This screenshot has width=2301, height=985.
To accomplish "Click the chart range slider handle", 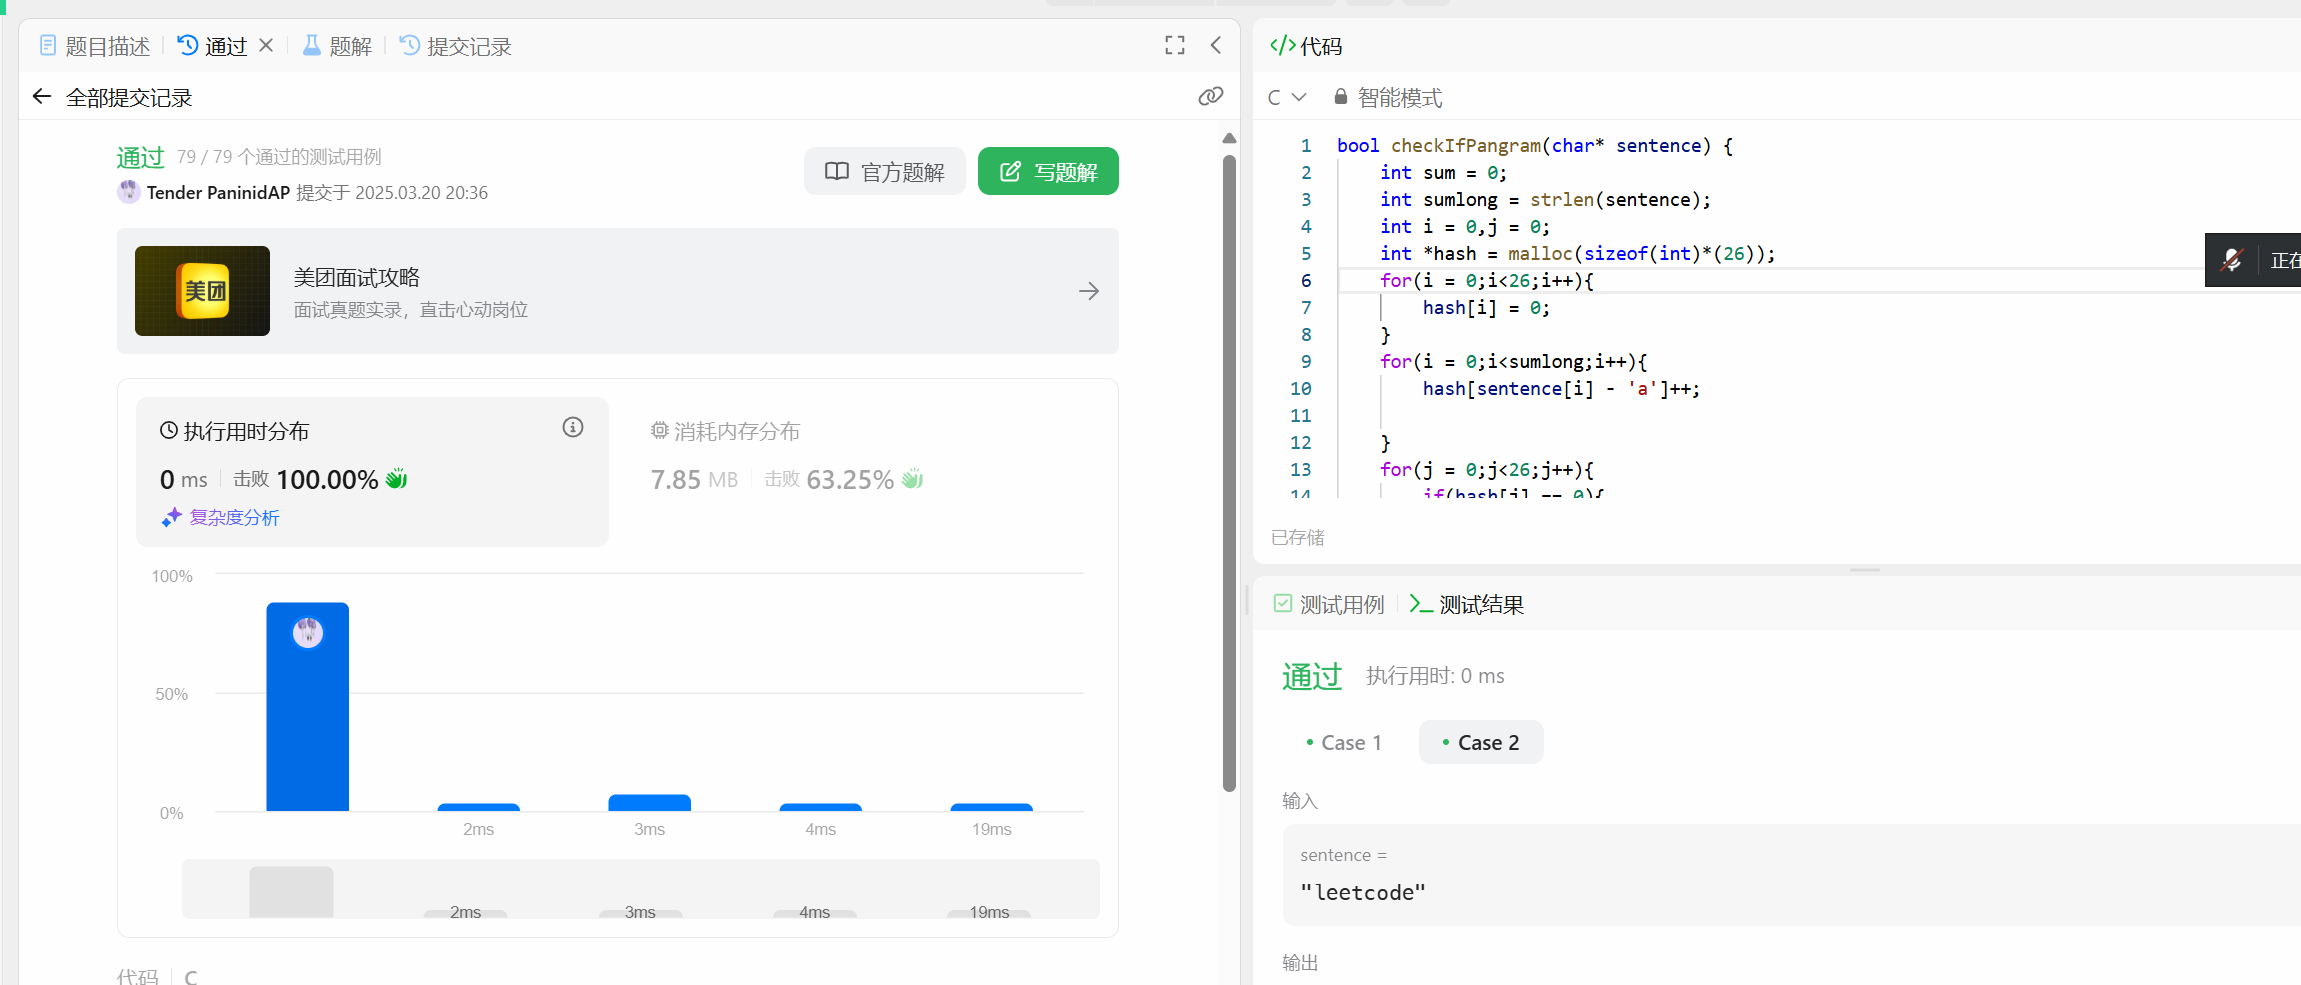I will coord(291,891).
